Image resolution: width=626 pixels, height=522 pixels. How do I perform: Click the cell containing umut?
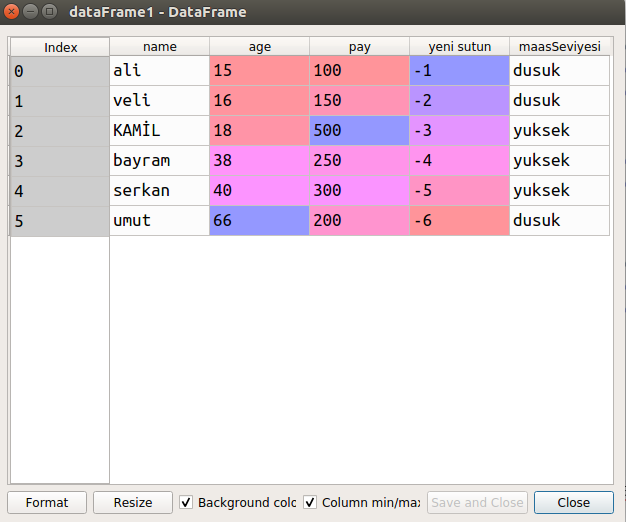160,220
